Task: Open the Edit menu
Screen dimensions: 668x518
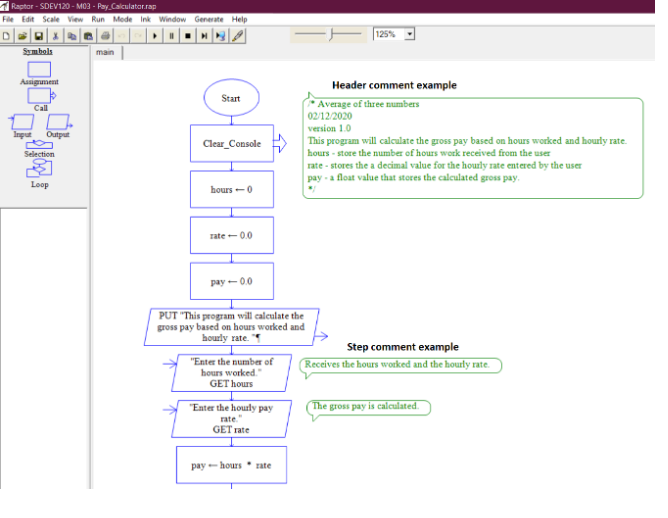Action: pyautogui.click(x=28, y=19)
